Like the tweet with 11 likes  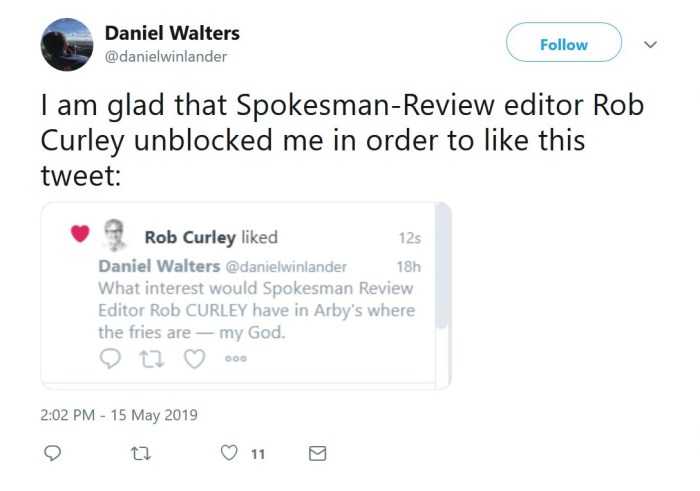pos(229,454)
